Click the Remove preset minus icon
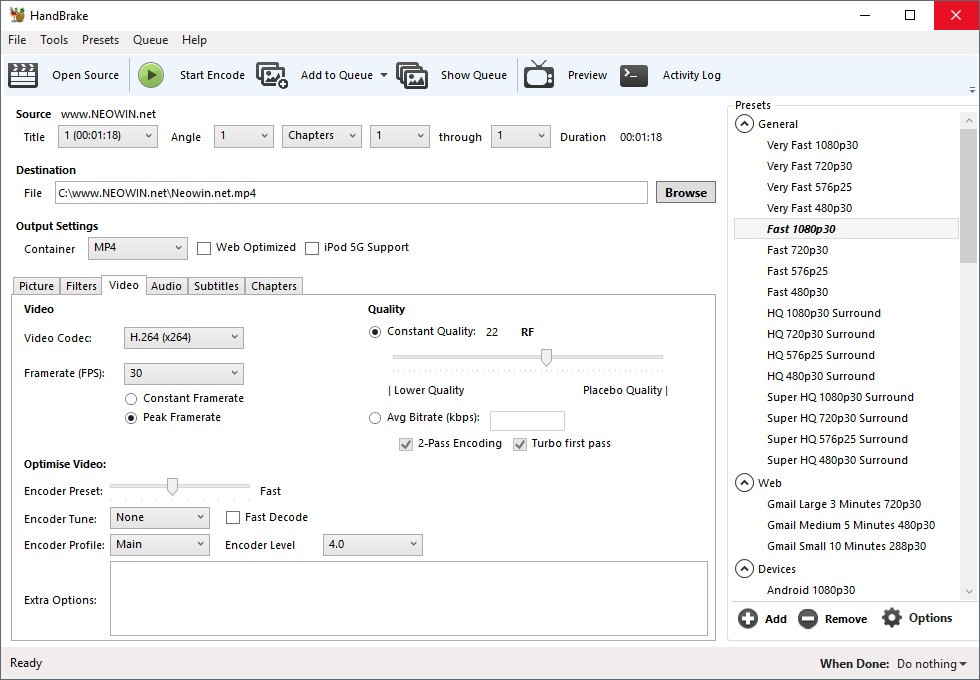 (x=808, y=619)
